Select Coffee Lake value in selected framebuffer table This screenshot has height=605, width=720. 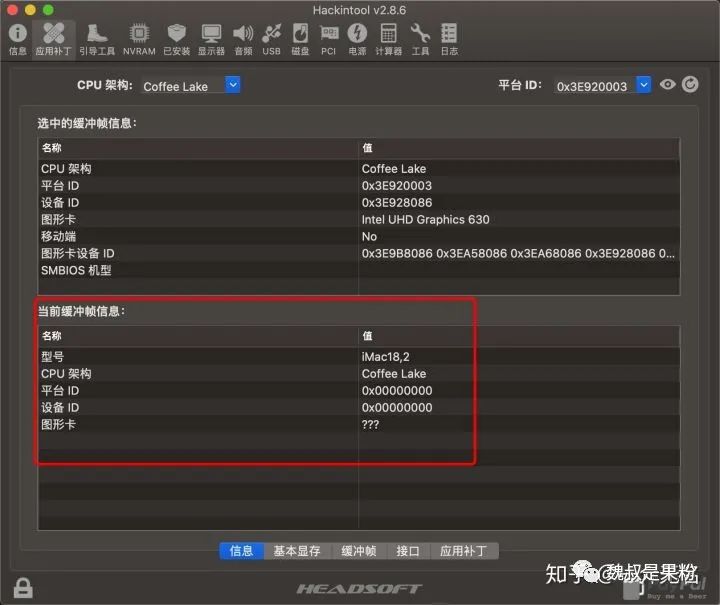394,168
